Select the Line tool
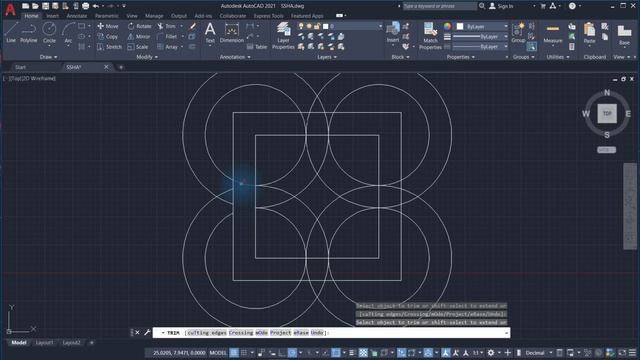The width and height of the screenshot is (640, 360). pos(11,33)
